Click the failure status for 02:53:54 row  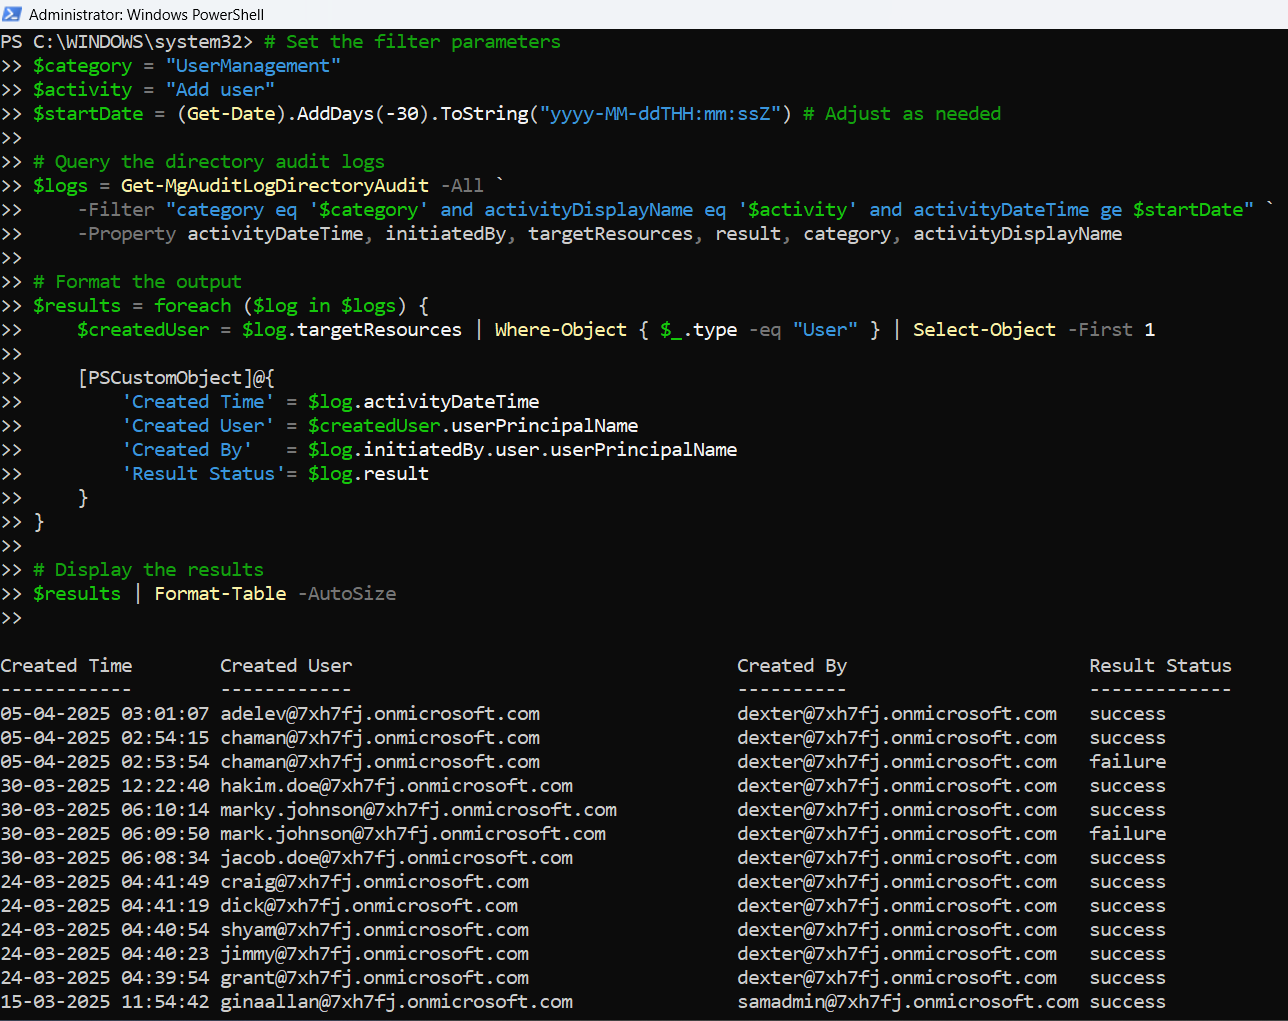coord(1128,762)
